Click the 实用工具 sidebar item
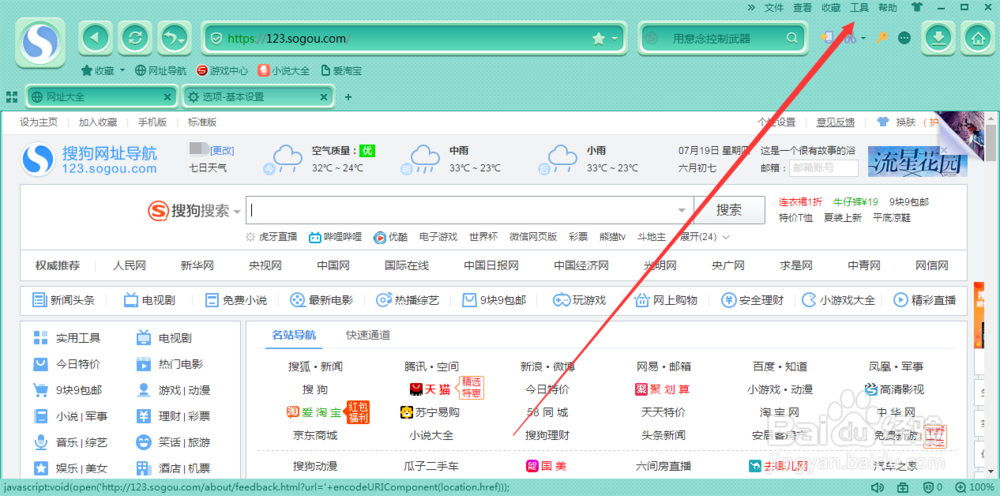The image size is (1000, 496). (67, 338)
